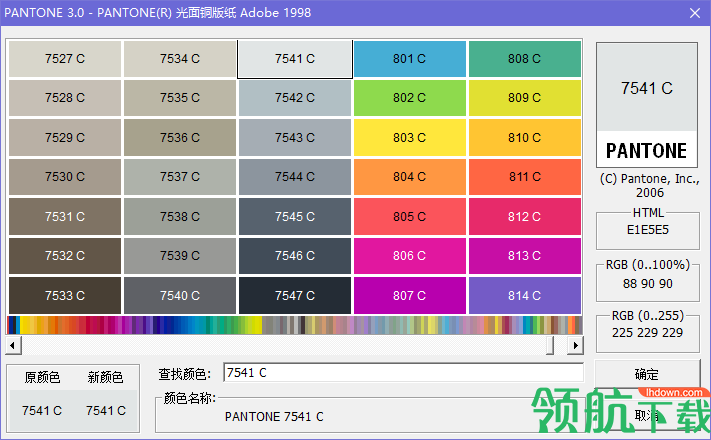This screenshot has height=440, width=711.
Task: Select the magenta 806 C swatch
Action: pyautogui.click(x=410, y=256)
